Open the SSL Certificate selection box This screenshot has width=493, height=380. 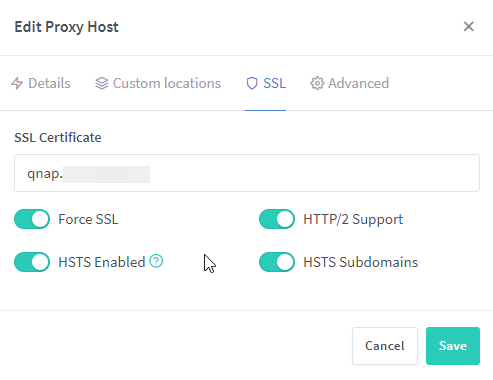tap(247, 173)
